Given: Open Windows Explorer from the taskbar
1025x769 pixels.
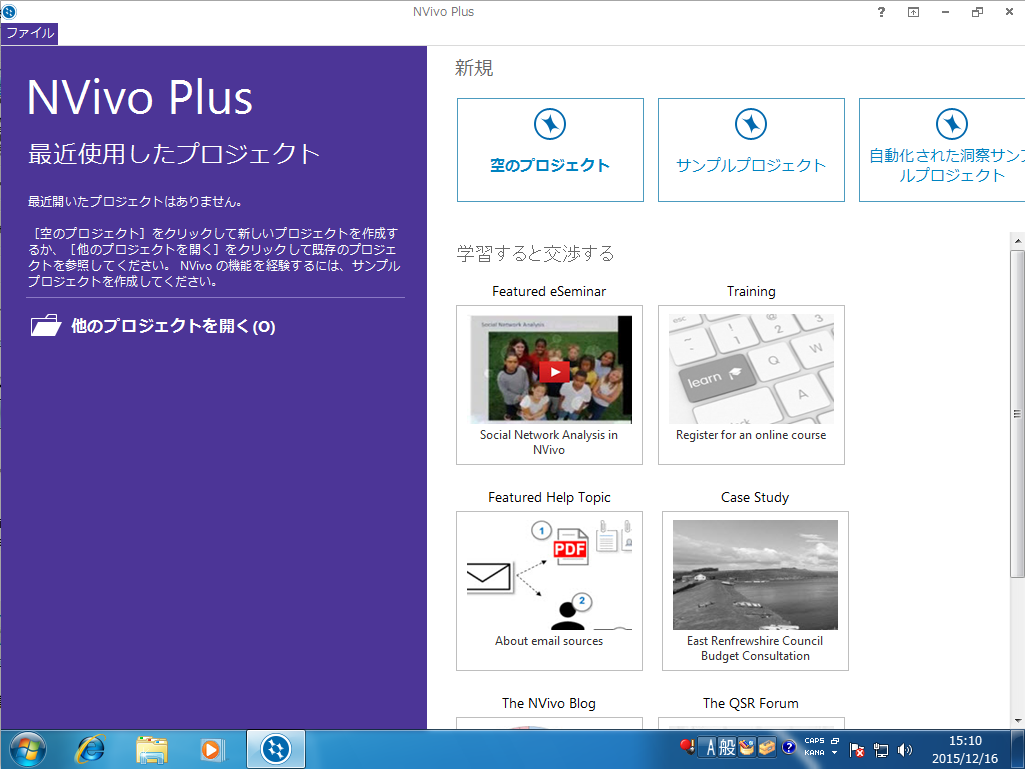Looking at the screenshot, I should point(152,749).
